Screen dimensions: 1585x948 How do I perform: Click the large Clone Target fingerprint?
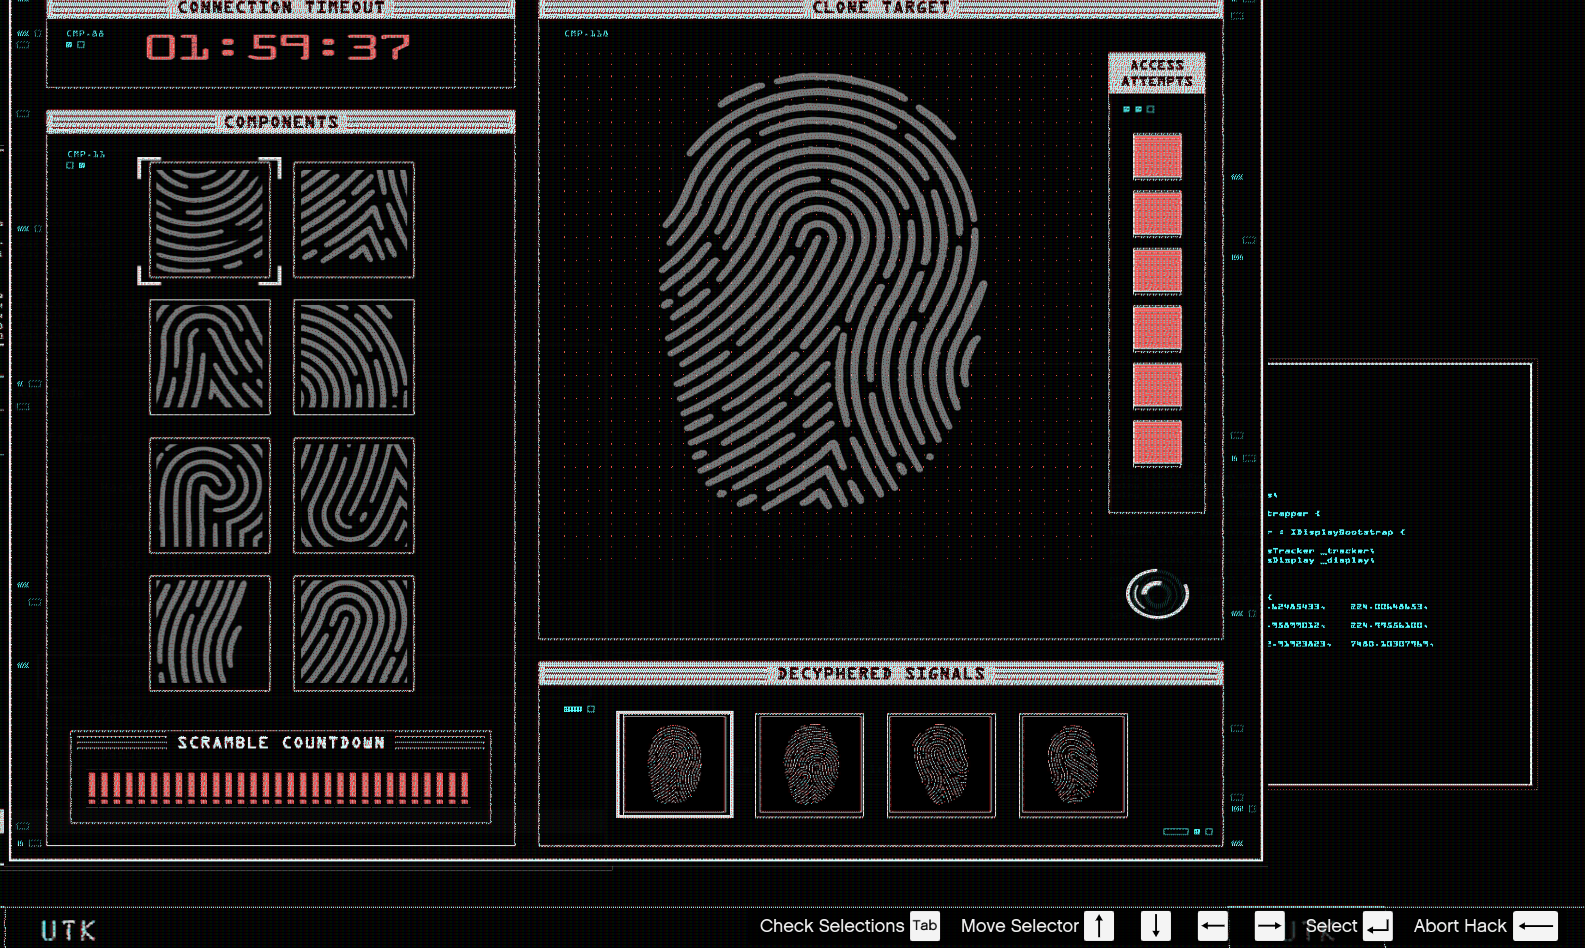coord(822,290)
